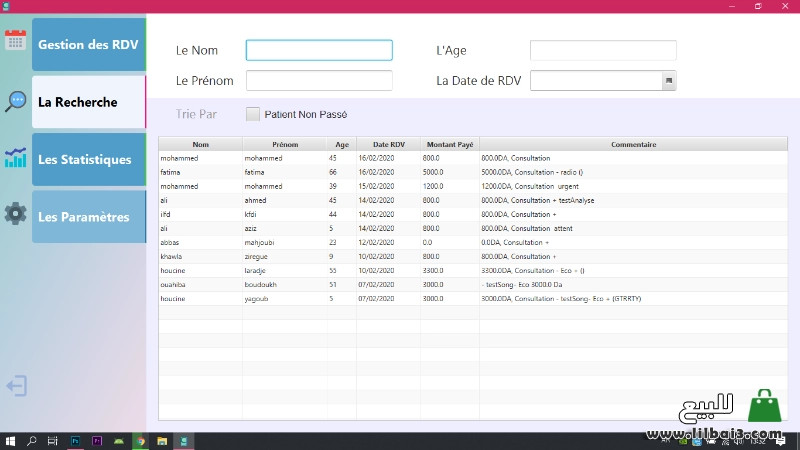Sort table by the Nom column header

point(201,144)
